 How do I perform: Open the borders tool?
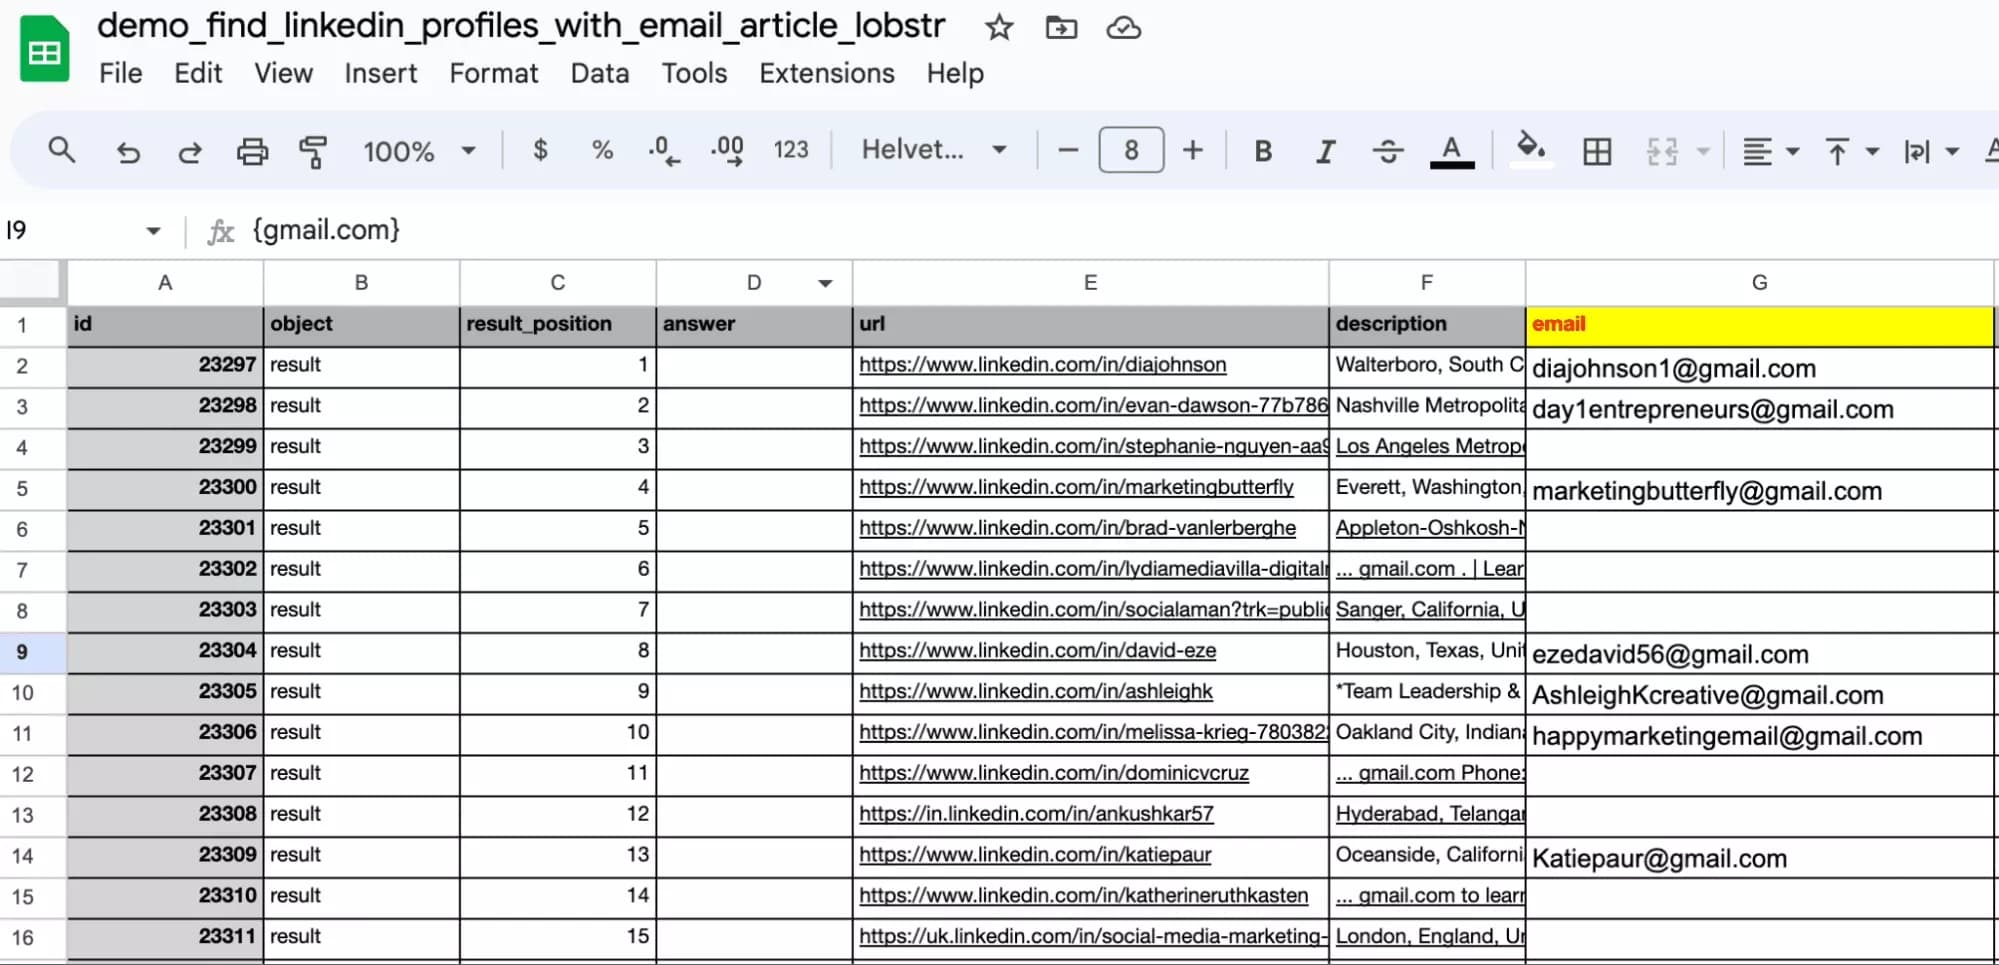point(1596,150)
